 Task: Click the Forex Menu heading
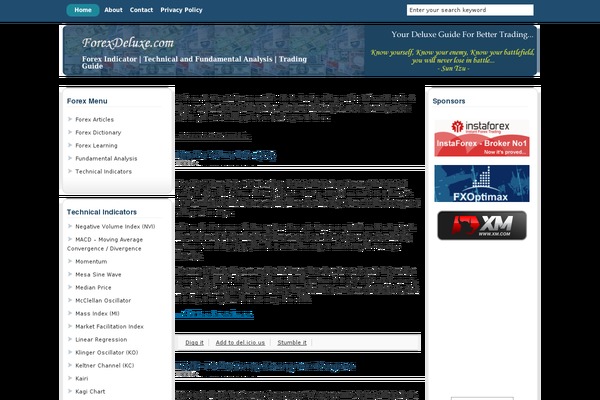pyautogui.click(x=87, y=101)
